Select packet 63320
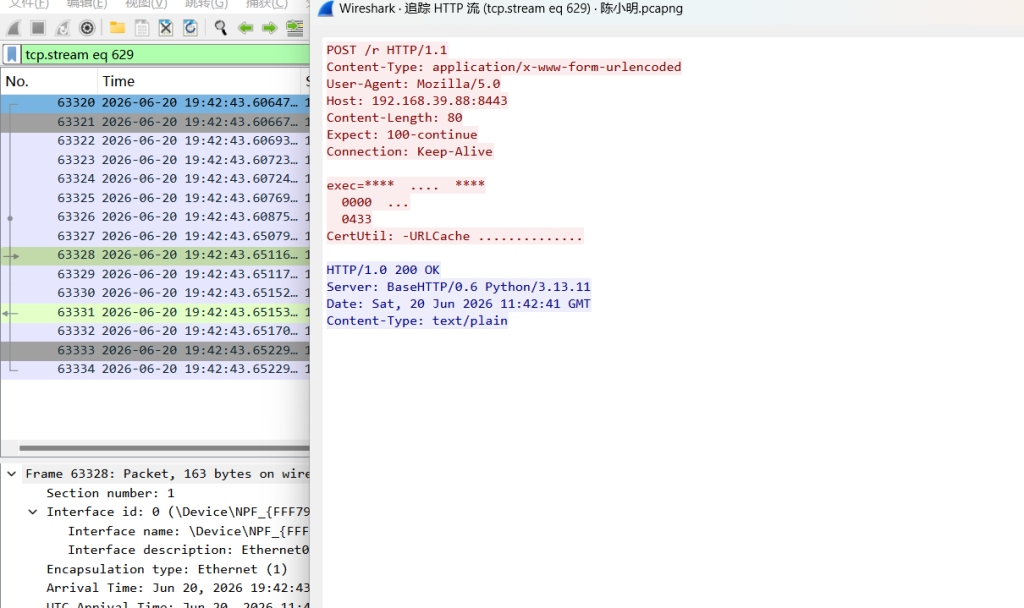 point(155,103)
